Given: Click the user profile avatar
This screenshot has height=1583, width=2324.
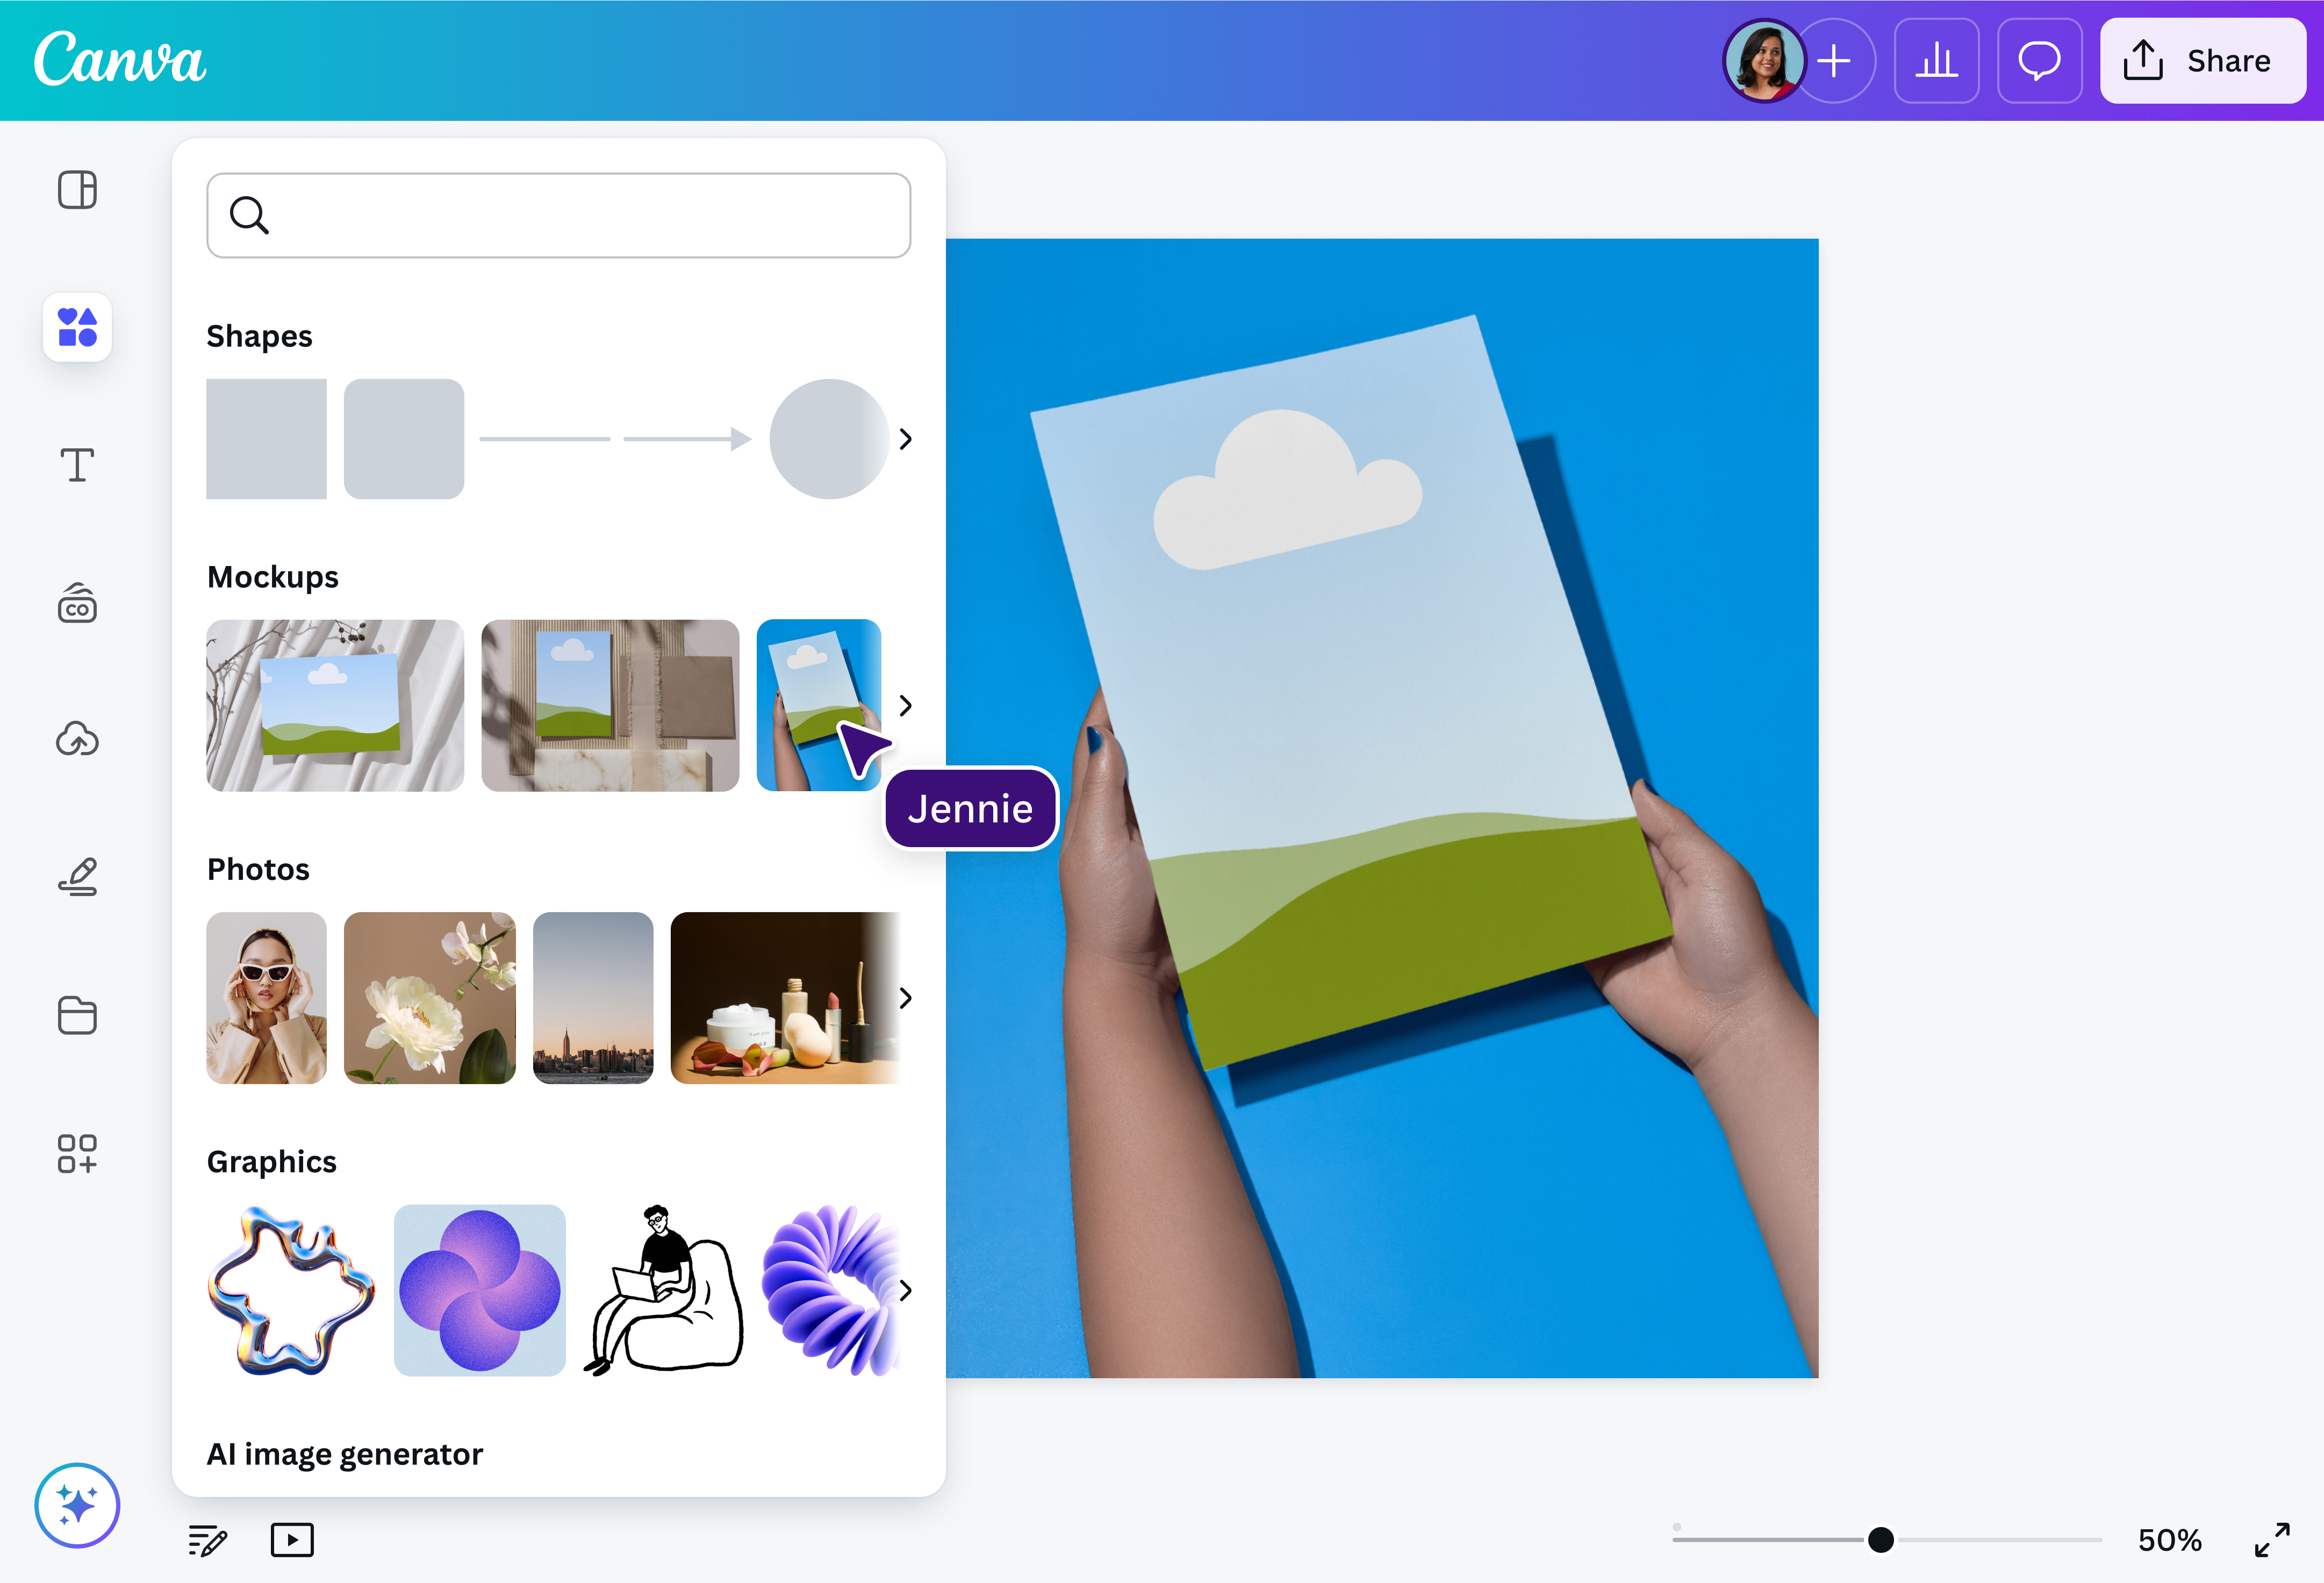Looking at the screenshot, I should (x=1763, y=60).
